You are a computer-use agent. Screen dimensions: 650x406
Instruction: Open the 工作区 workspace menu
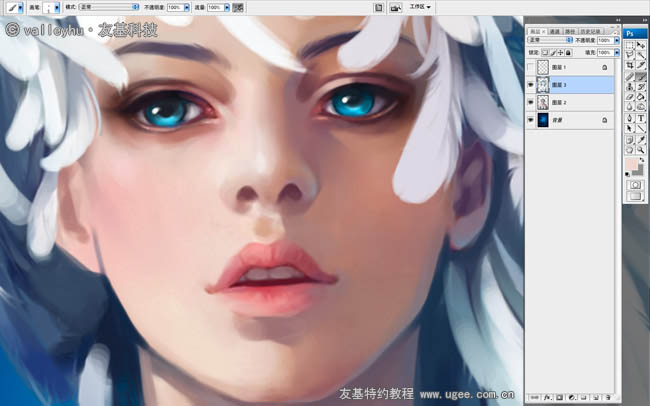pyautogui.click(x=420, y=7)
